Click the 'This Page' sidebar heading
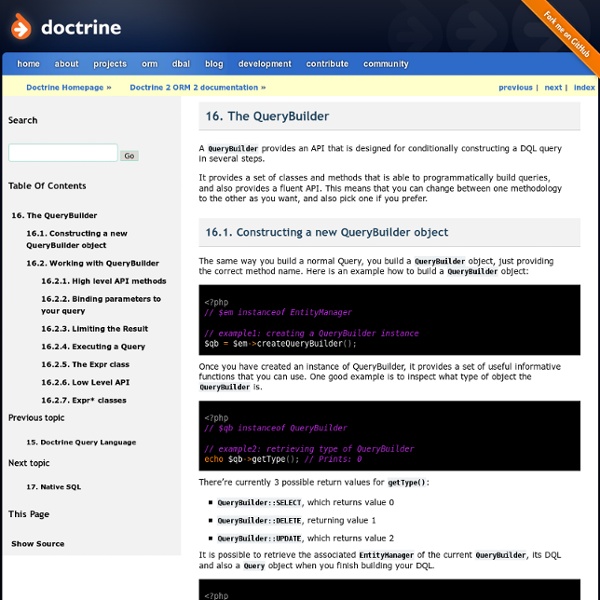The image size is (600, 600). (29, 514)
